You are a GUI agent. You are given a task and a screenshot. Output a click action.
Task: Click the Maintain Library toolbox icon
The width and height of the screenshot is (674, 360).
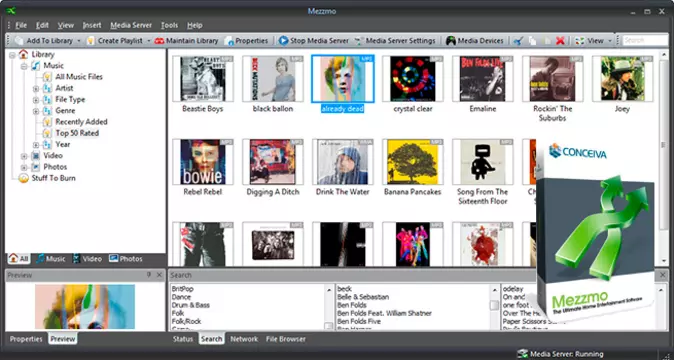[159, 41]
